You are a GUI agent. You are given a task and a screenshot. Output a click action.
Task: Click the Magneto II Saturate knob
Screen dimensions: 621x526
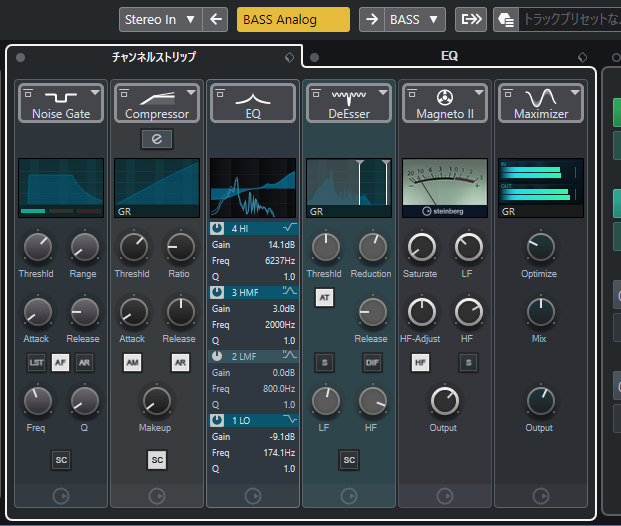[x=422, y=247]
